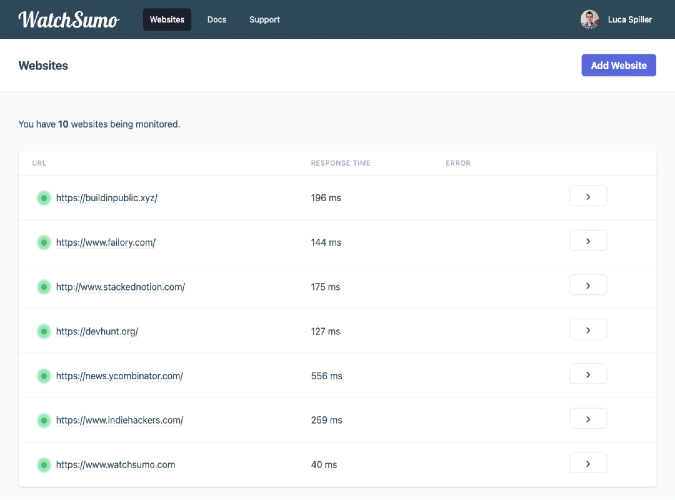Image resolution: width=675 pixels, height=500 pixels.
Task: Open the https://devhunt.org/ link
Action: 97,331
